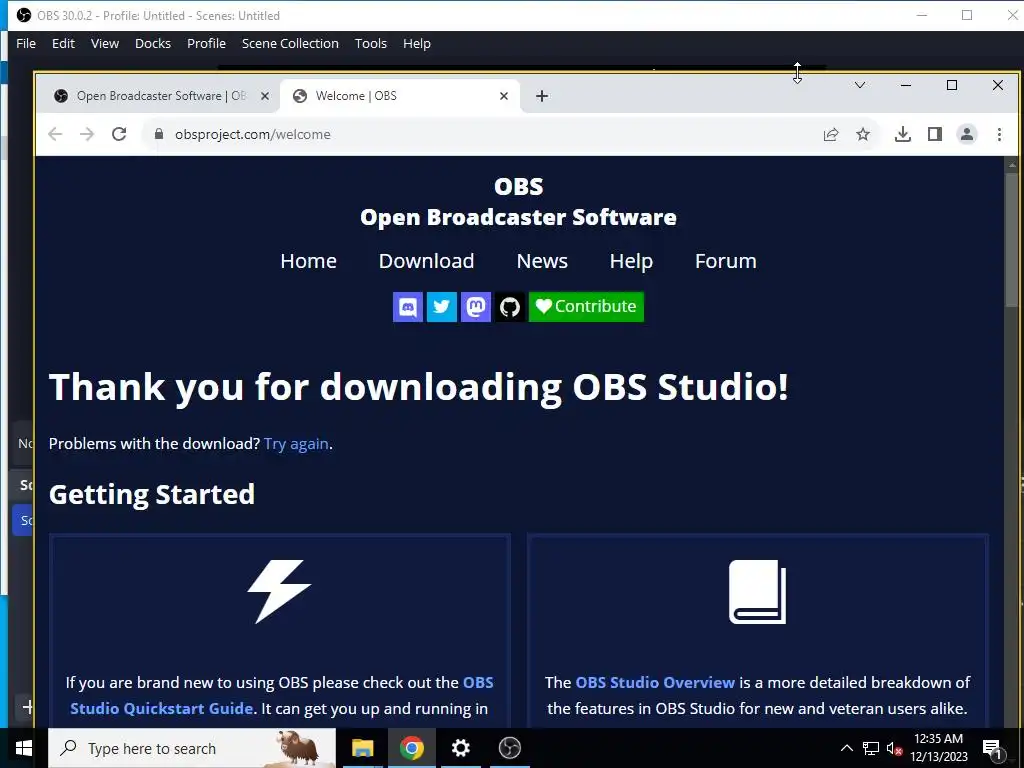1024x768 pixels.
Task: Add a scene with the OBS plus button
Action: (x=27, y=707)
